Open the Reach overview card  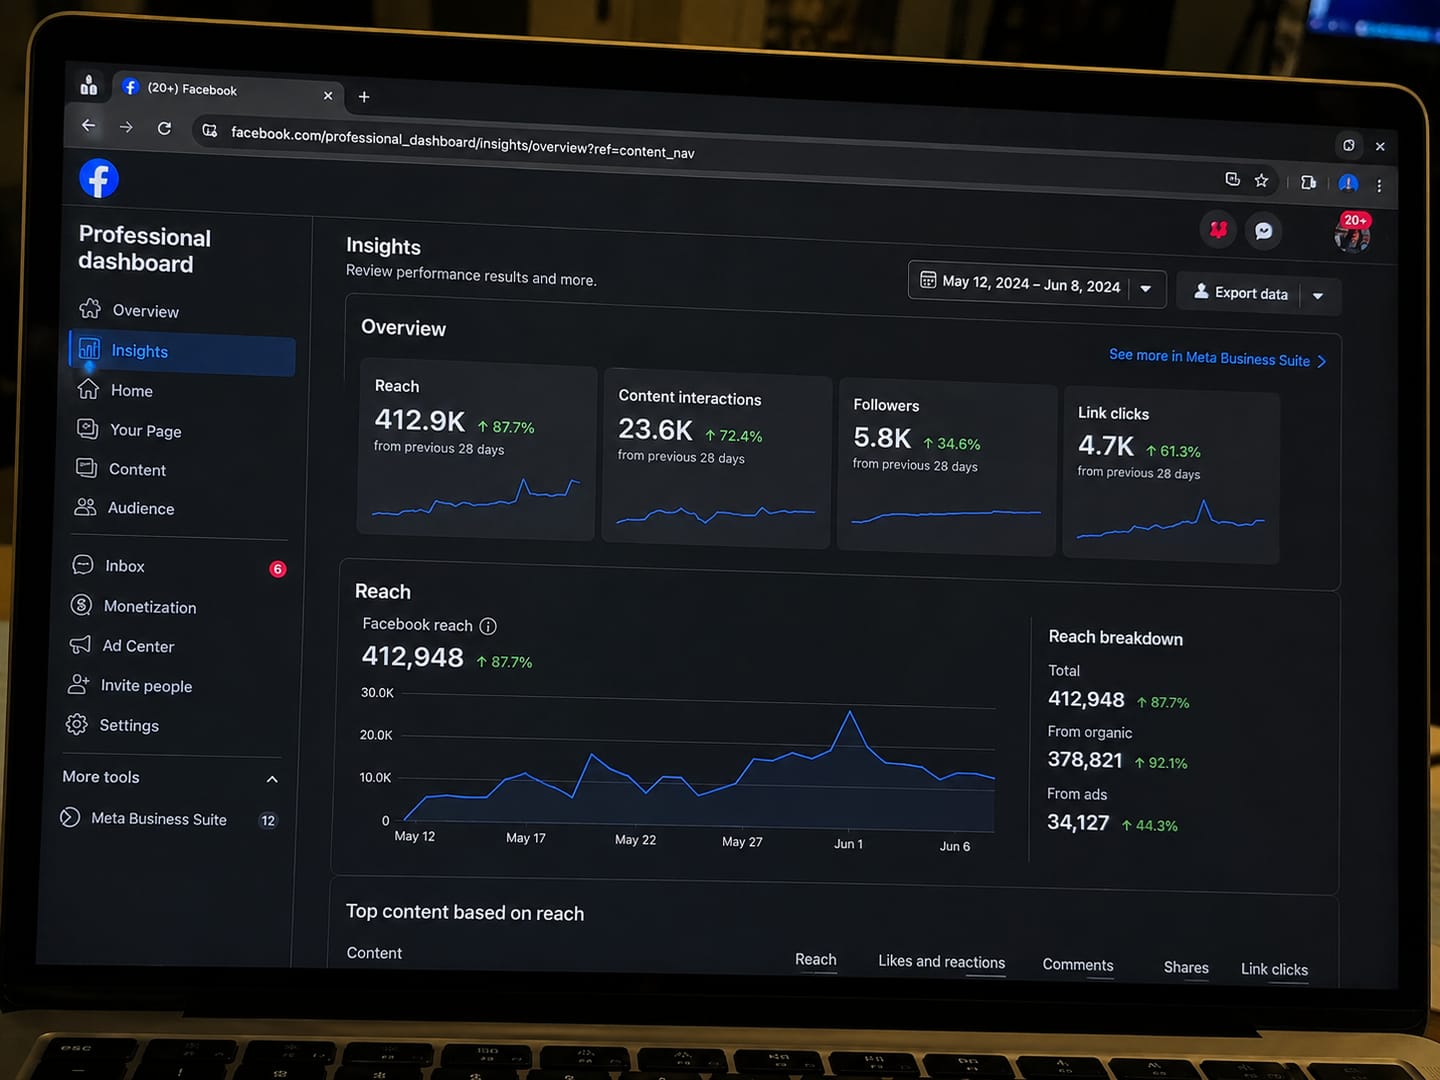click(477, 451)
